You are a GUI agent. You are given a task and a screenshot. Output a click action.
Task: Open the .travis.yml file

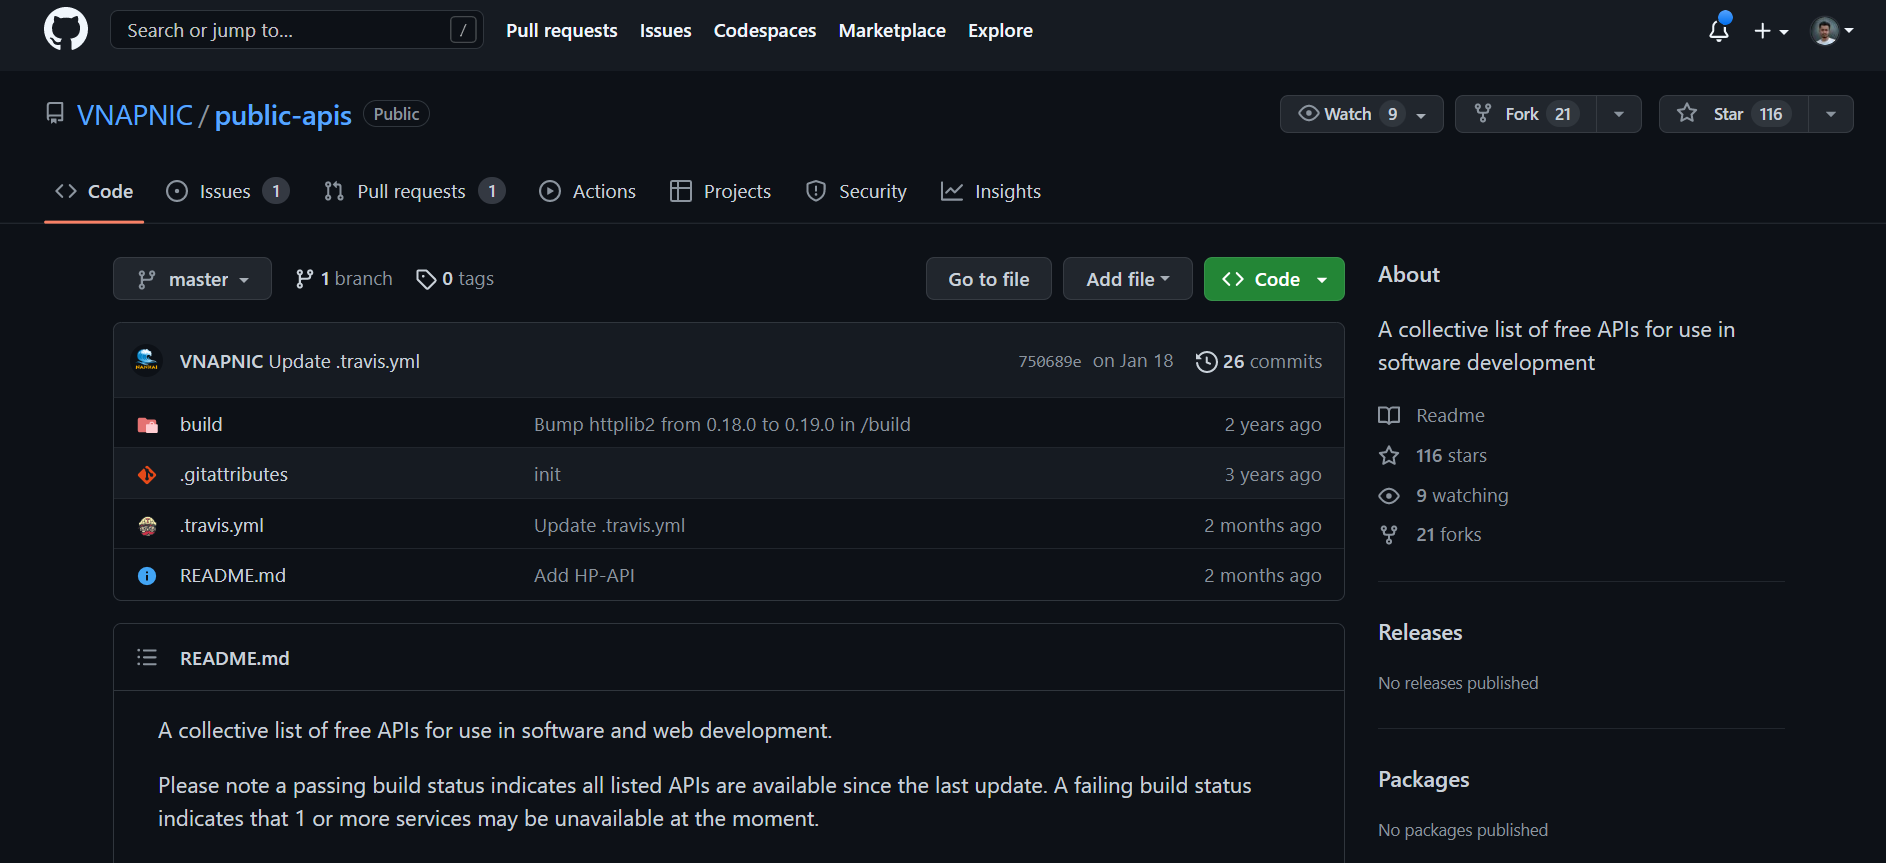point(222,525)
